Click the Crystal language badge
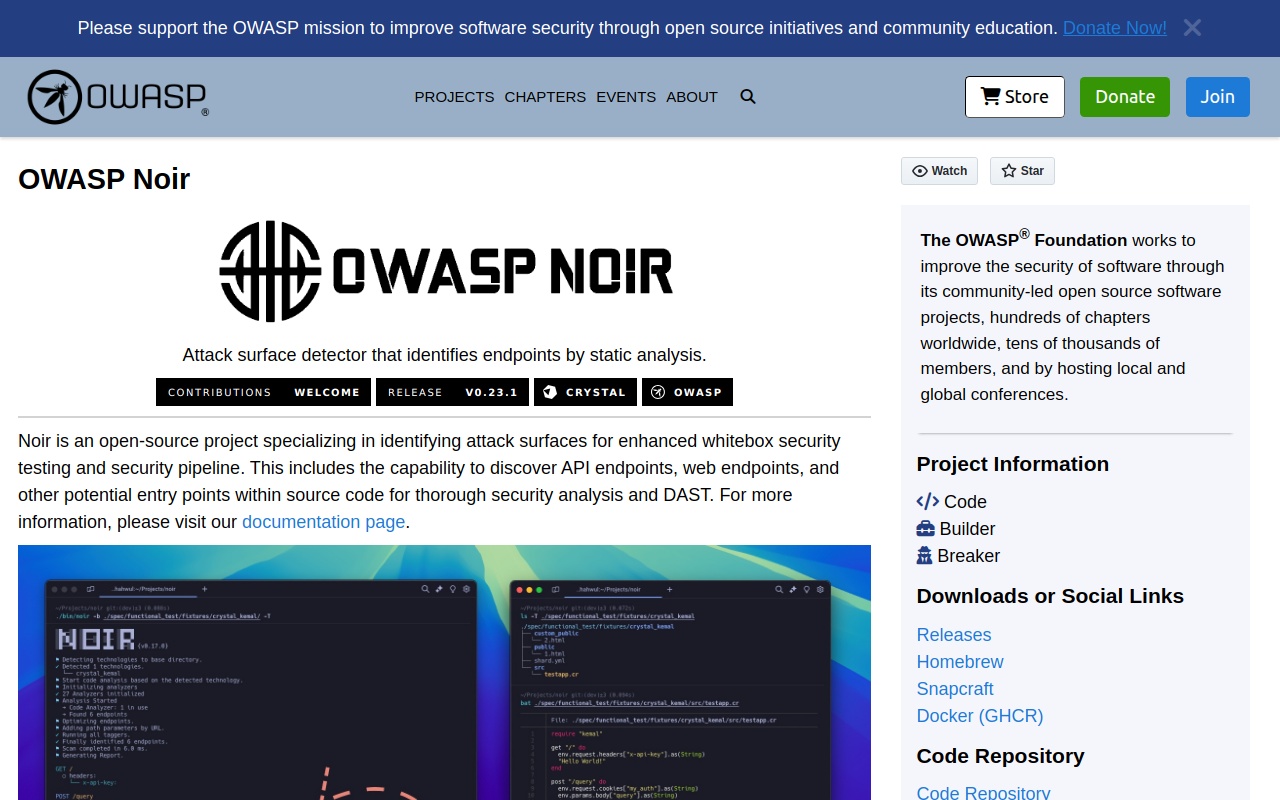 [585, 392]
